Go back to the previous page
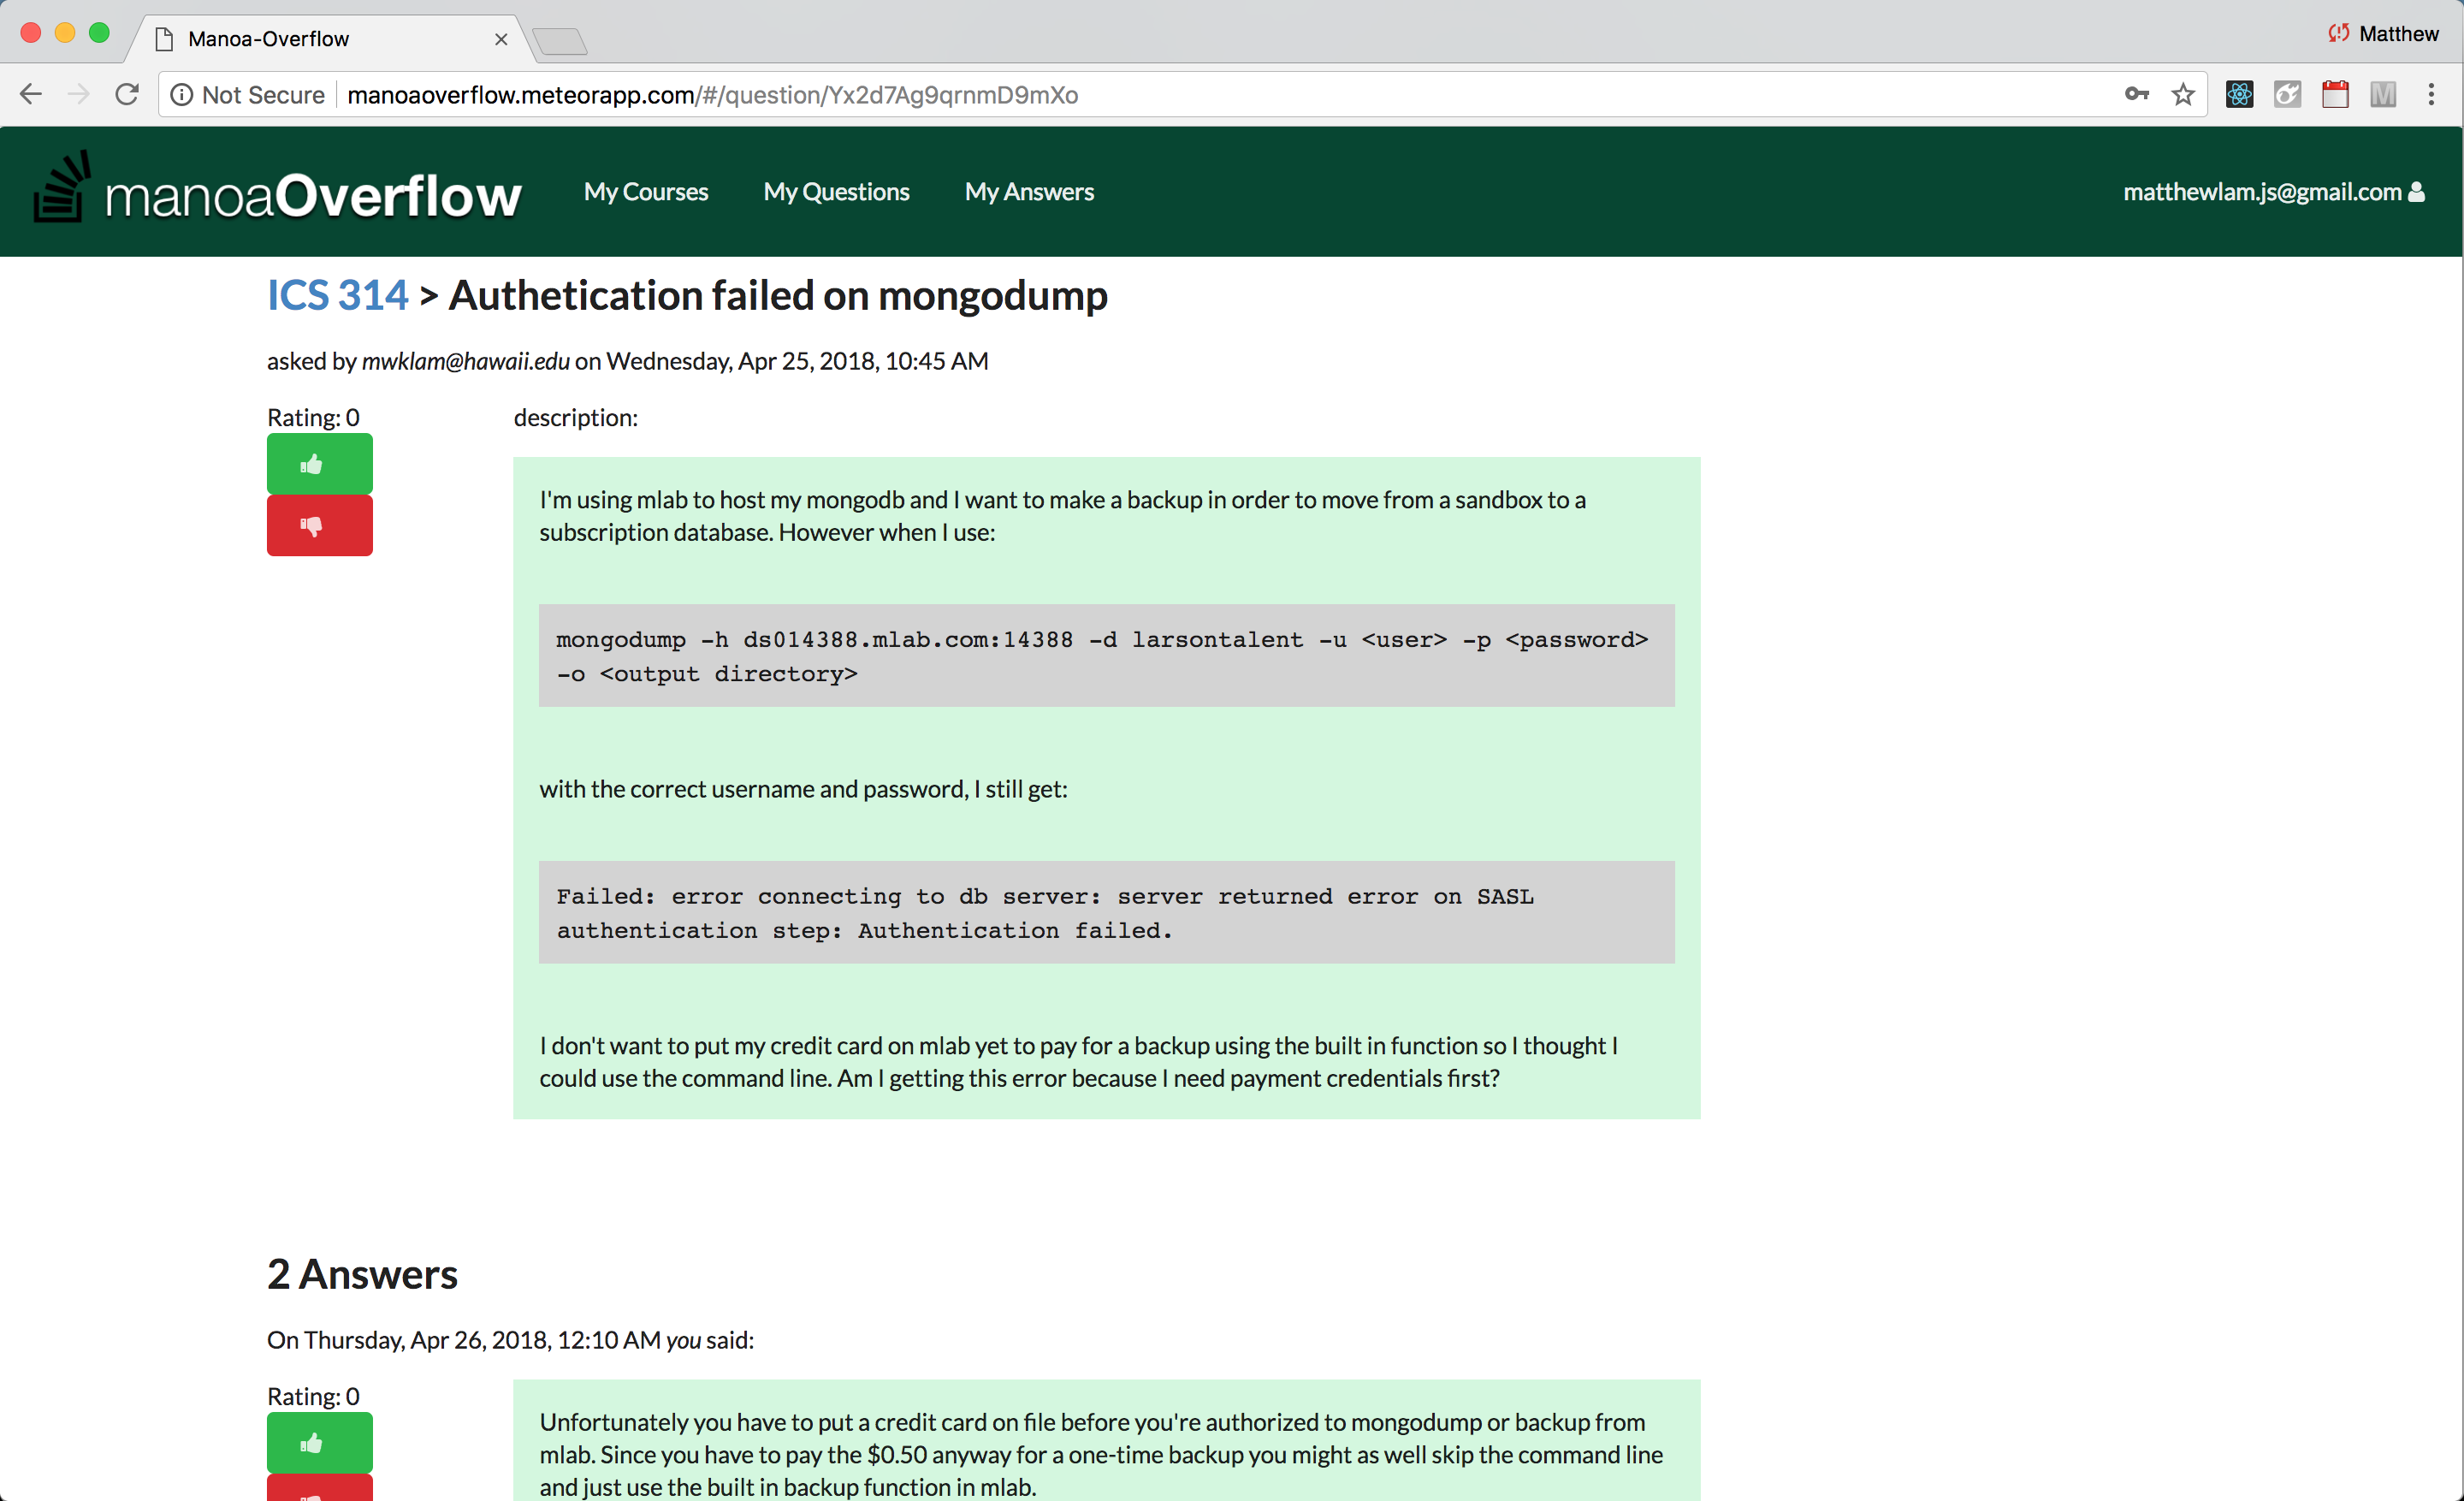This screenshot has width=2464, height=1501. click(31, 95)
